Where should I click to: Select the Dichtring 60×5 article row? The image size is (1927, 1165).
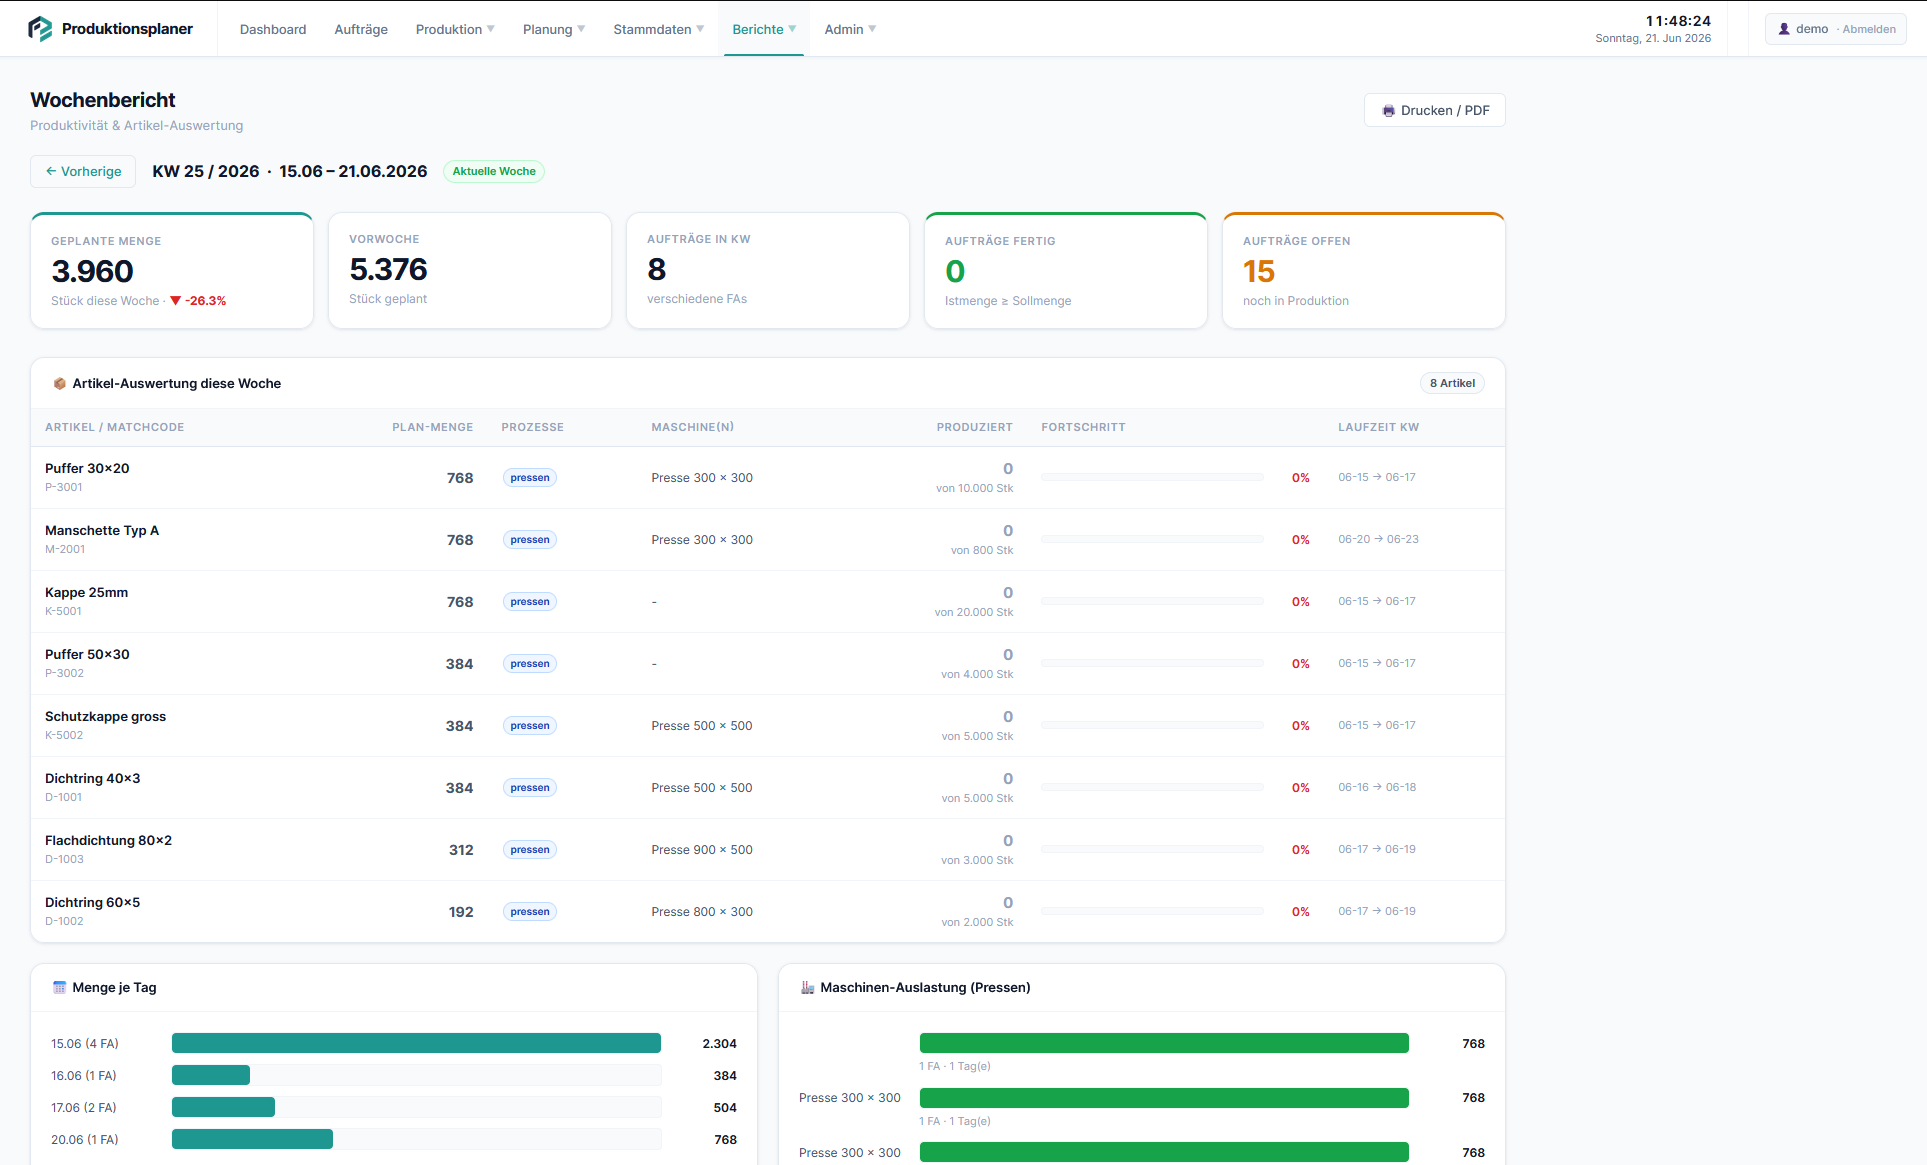coord(767,911)
